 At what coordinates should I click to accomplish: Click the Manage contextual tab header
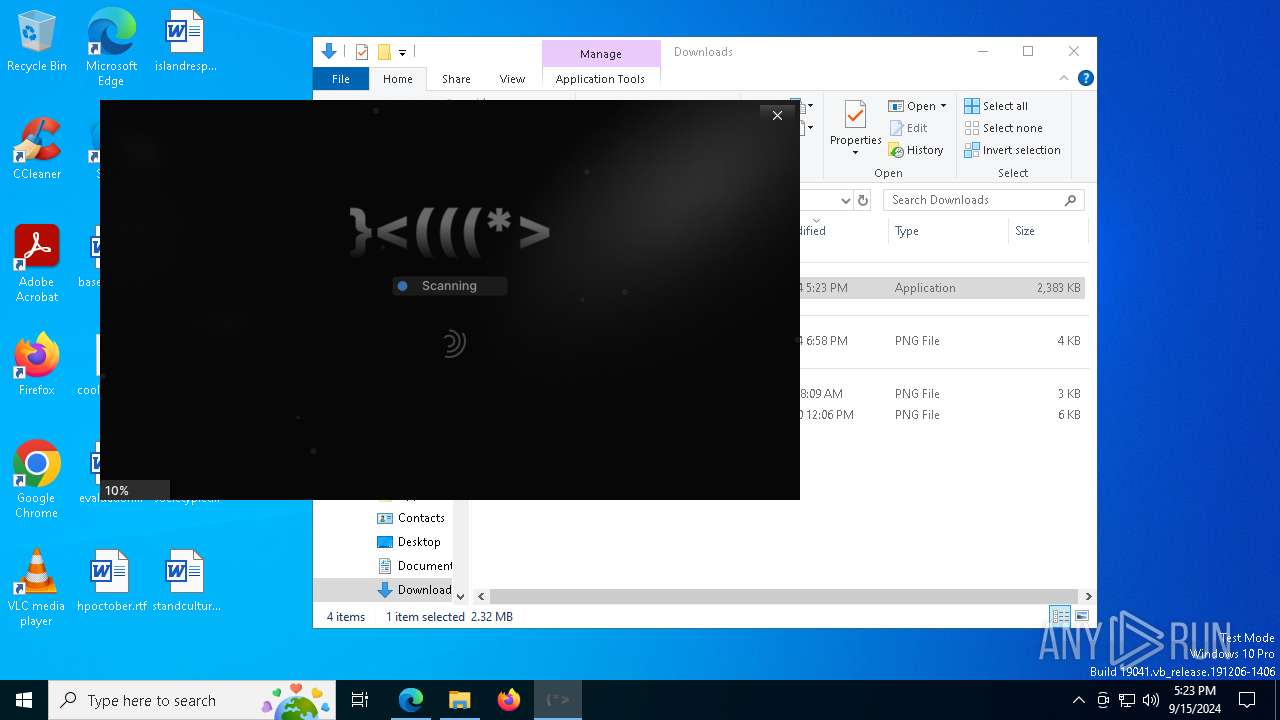601,54
